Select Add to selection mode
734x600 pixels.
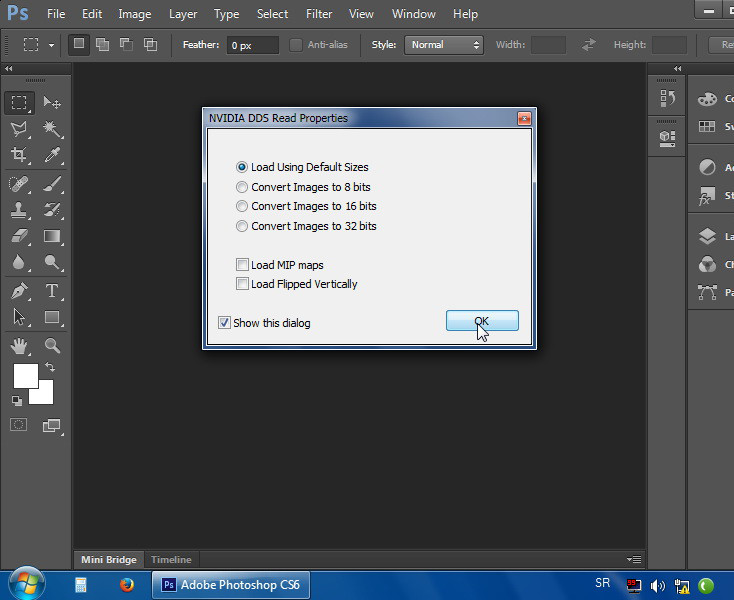(x=103, y=44)
